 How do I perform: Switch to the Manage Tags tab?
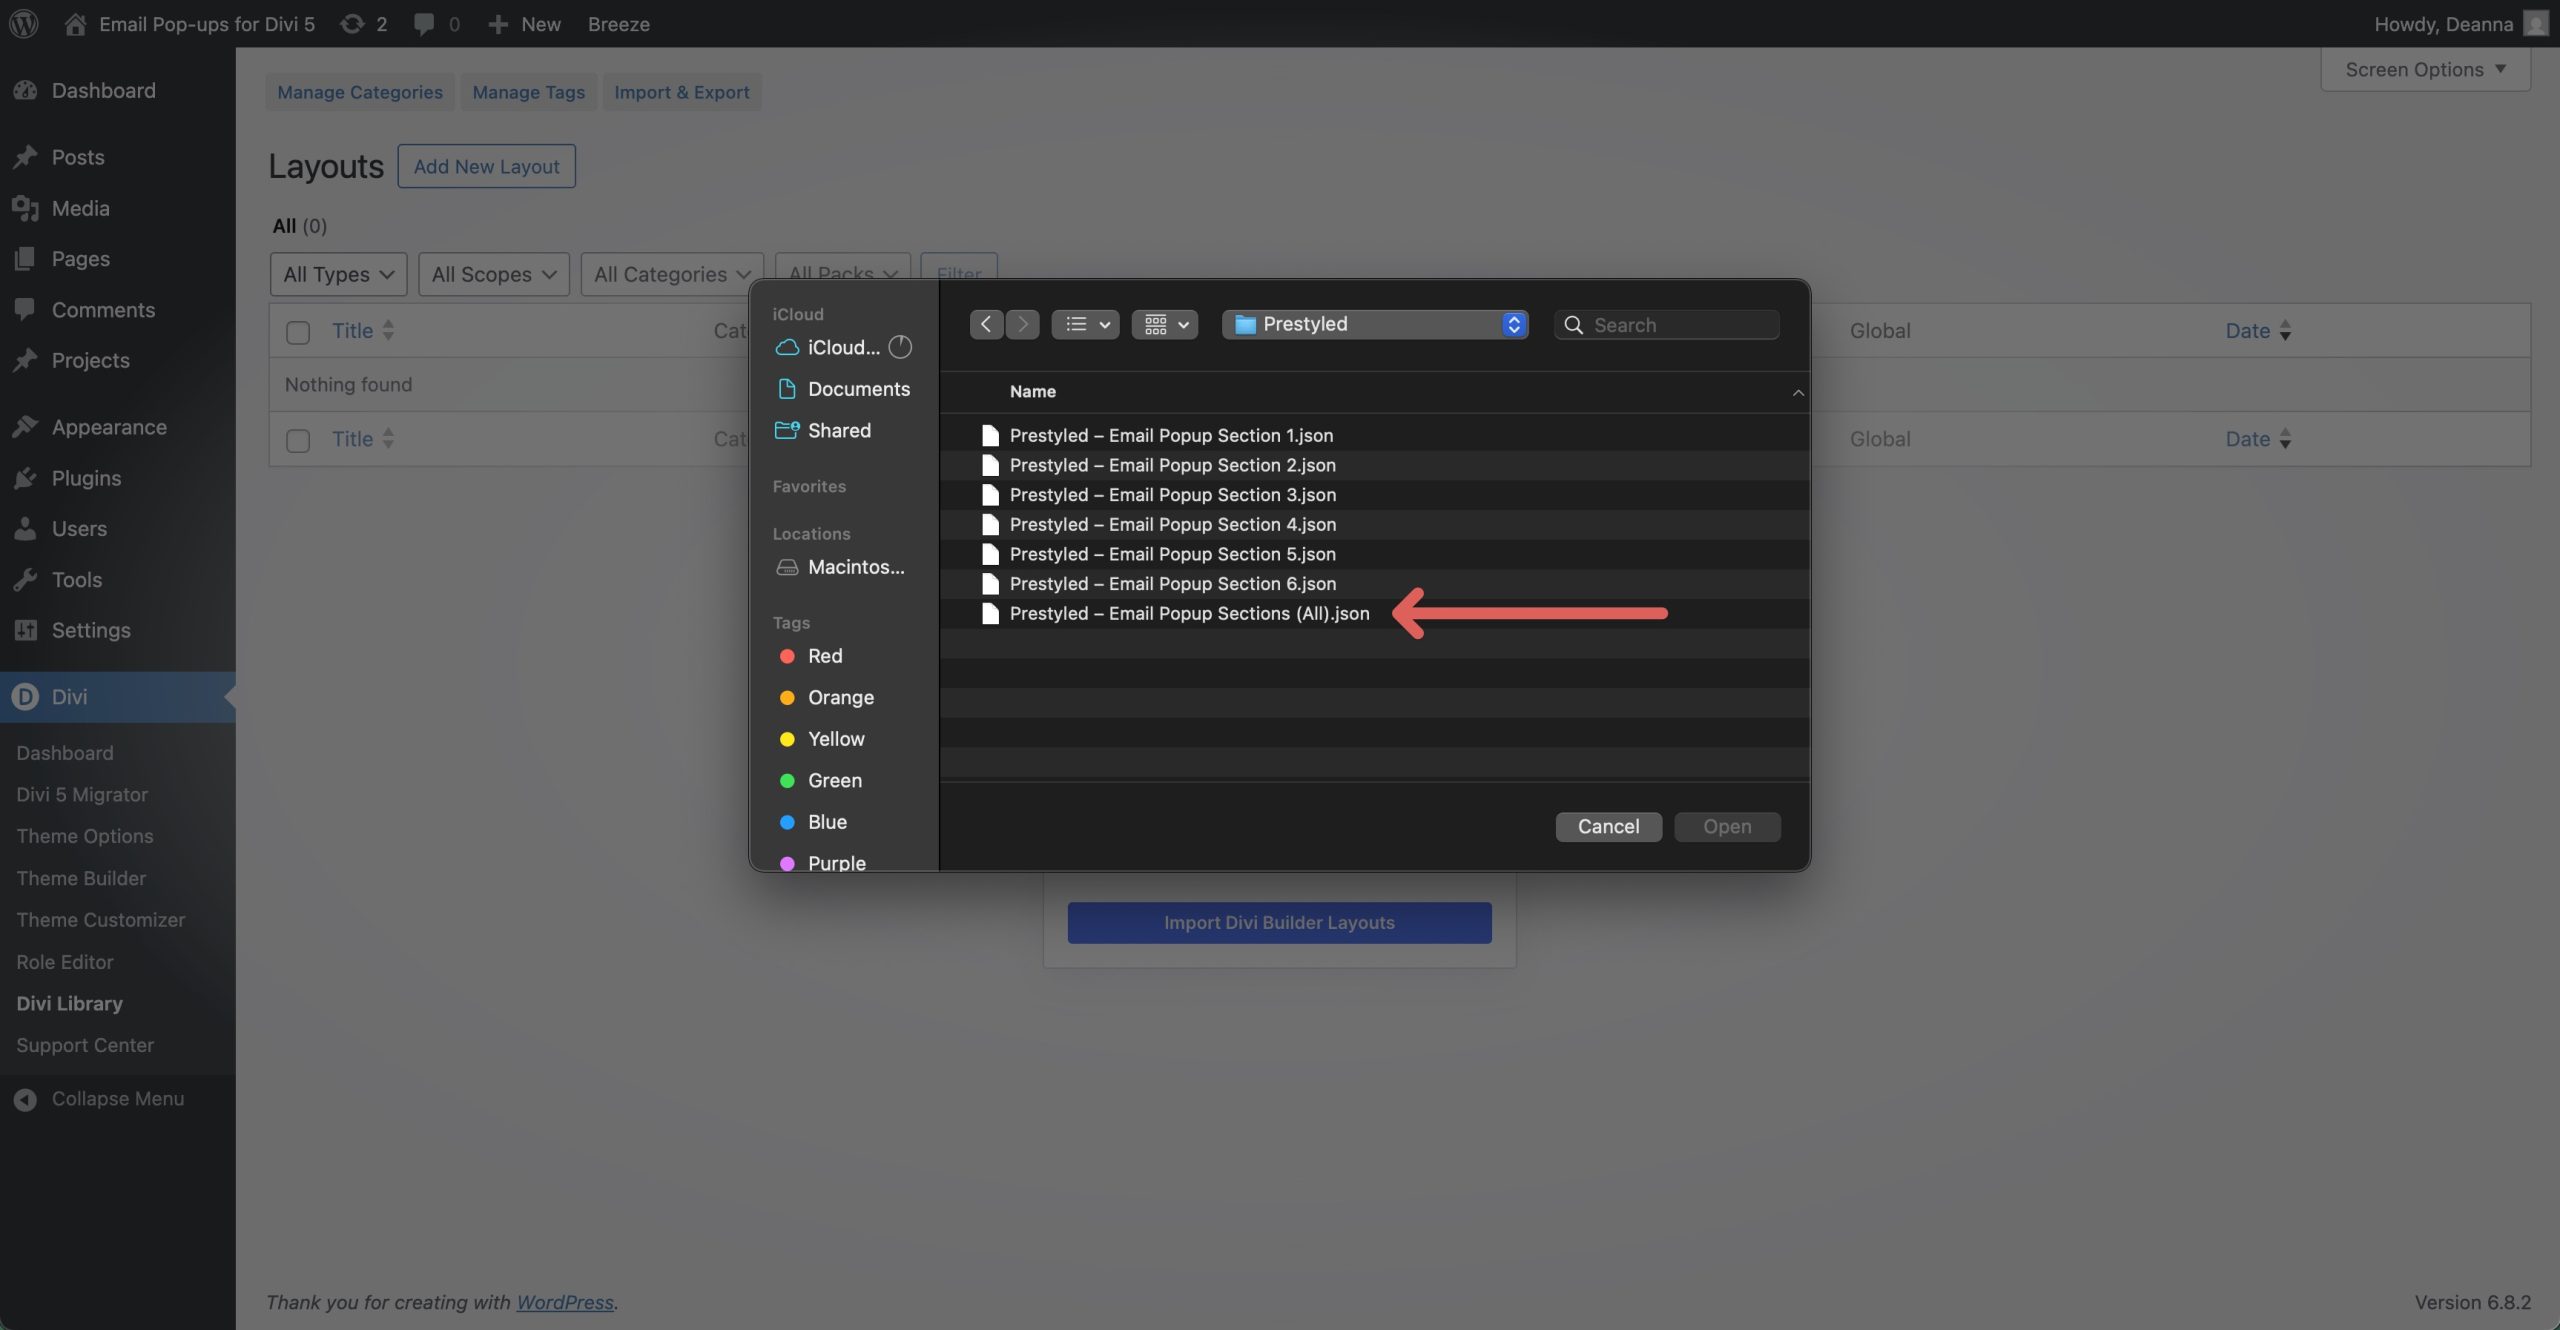tap(528, 91)
